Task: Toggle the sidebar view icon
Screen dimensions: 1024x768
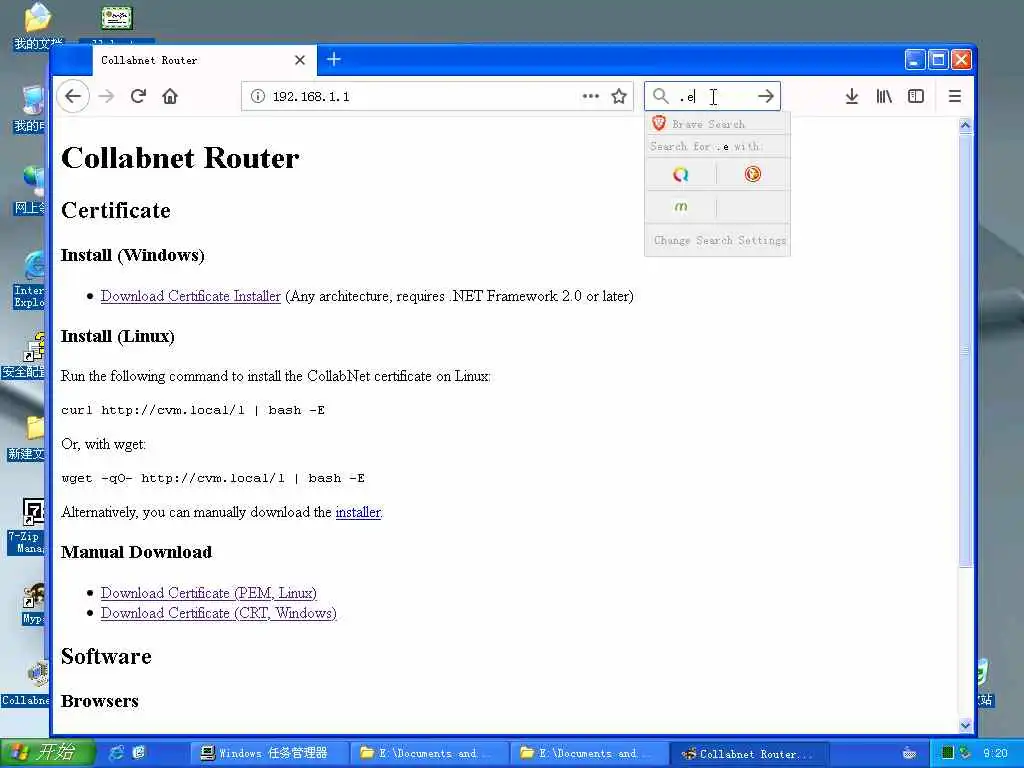Action: (x=916, y=97)
